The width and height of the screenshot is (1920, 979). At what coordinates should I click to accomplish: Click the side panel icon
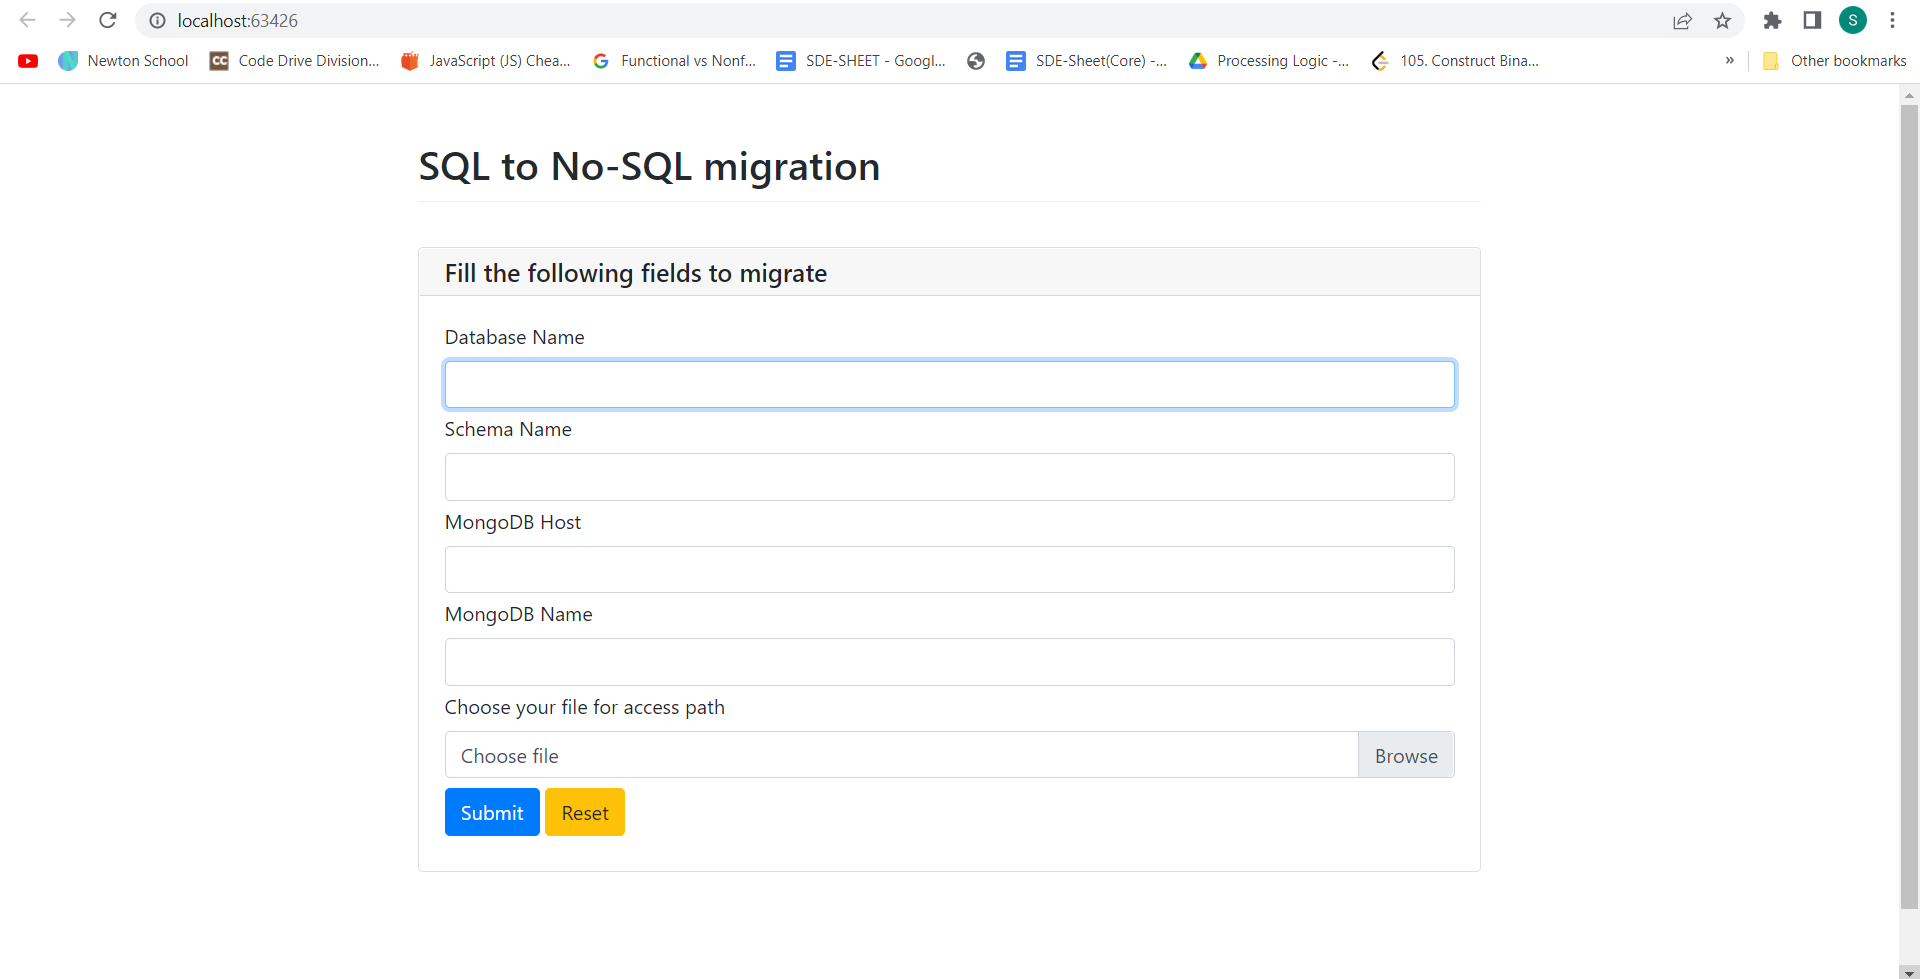(x=1812, y=20)
